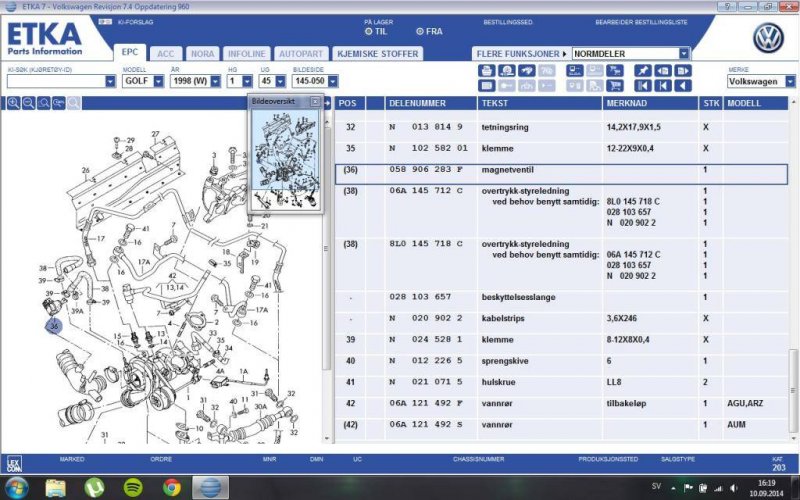Expand the NORMDELER dropdown
This screenshot has height=500, width=800.
click(x=684, y=53)
